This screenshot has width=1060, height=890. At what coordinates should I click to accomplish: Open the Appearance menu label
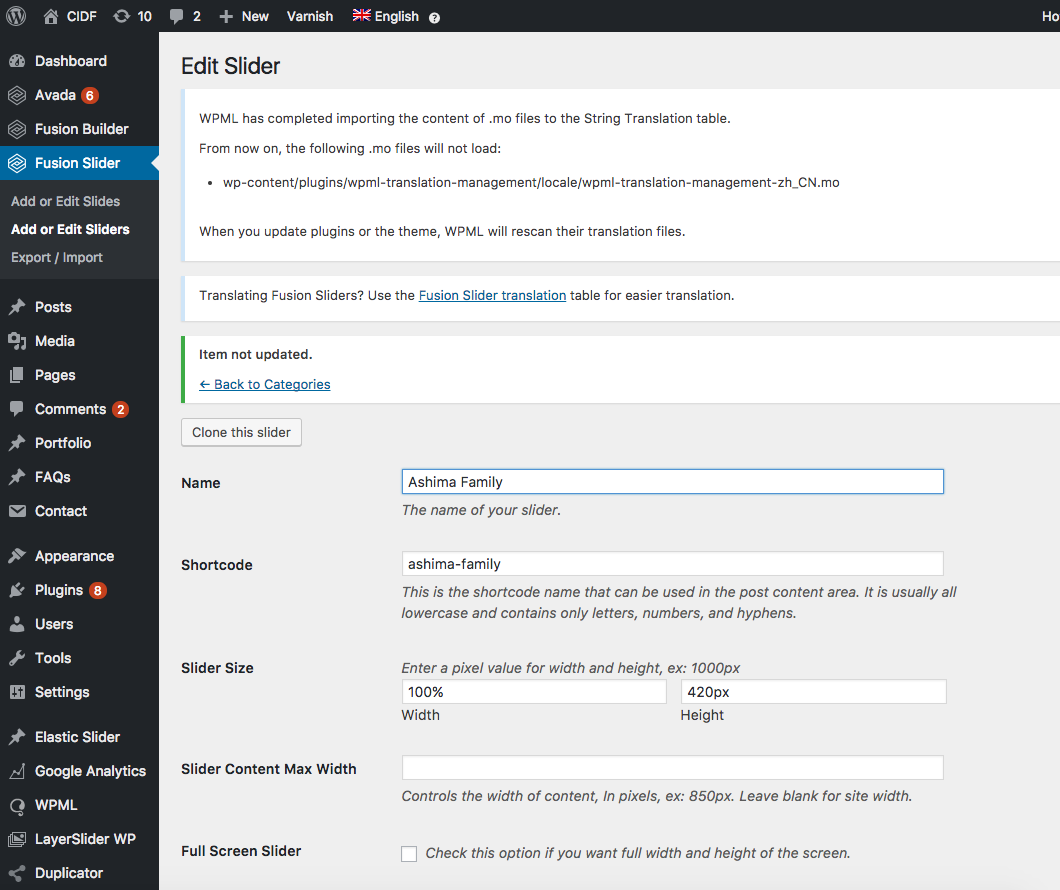coord(74,557)
